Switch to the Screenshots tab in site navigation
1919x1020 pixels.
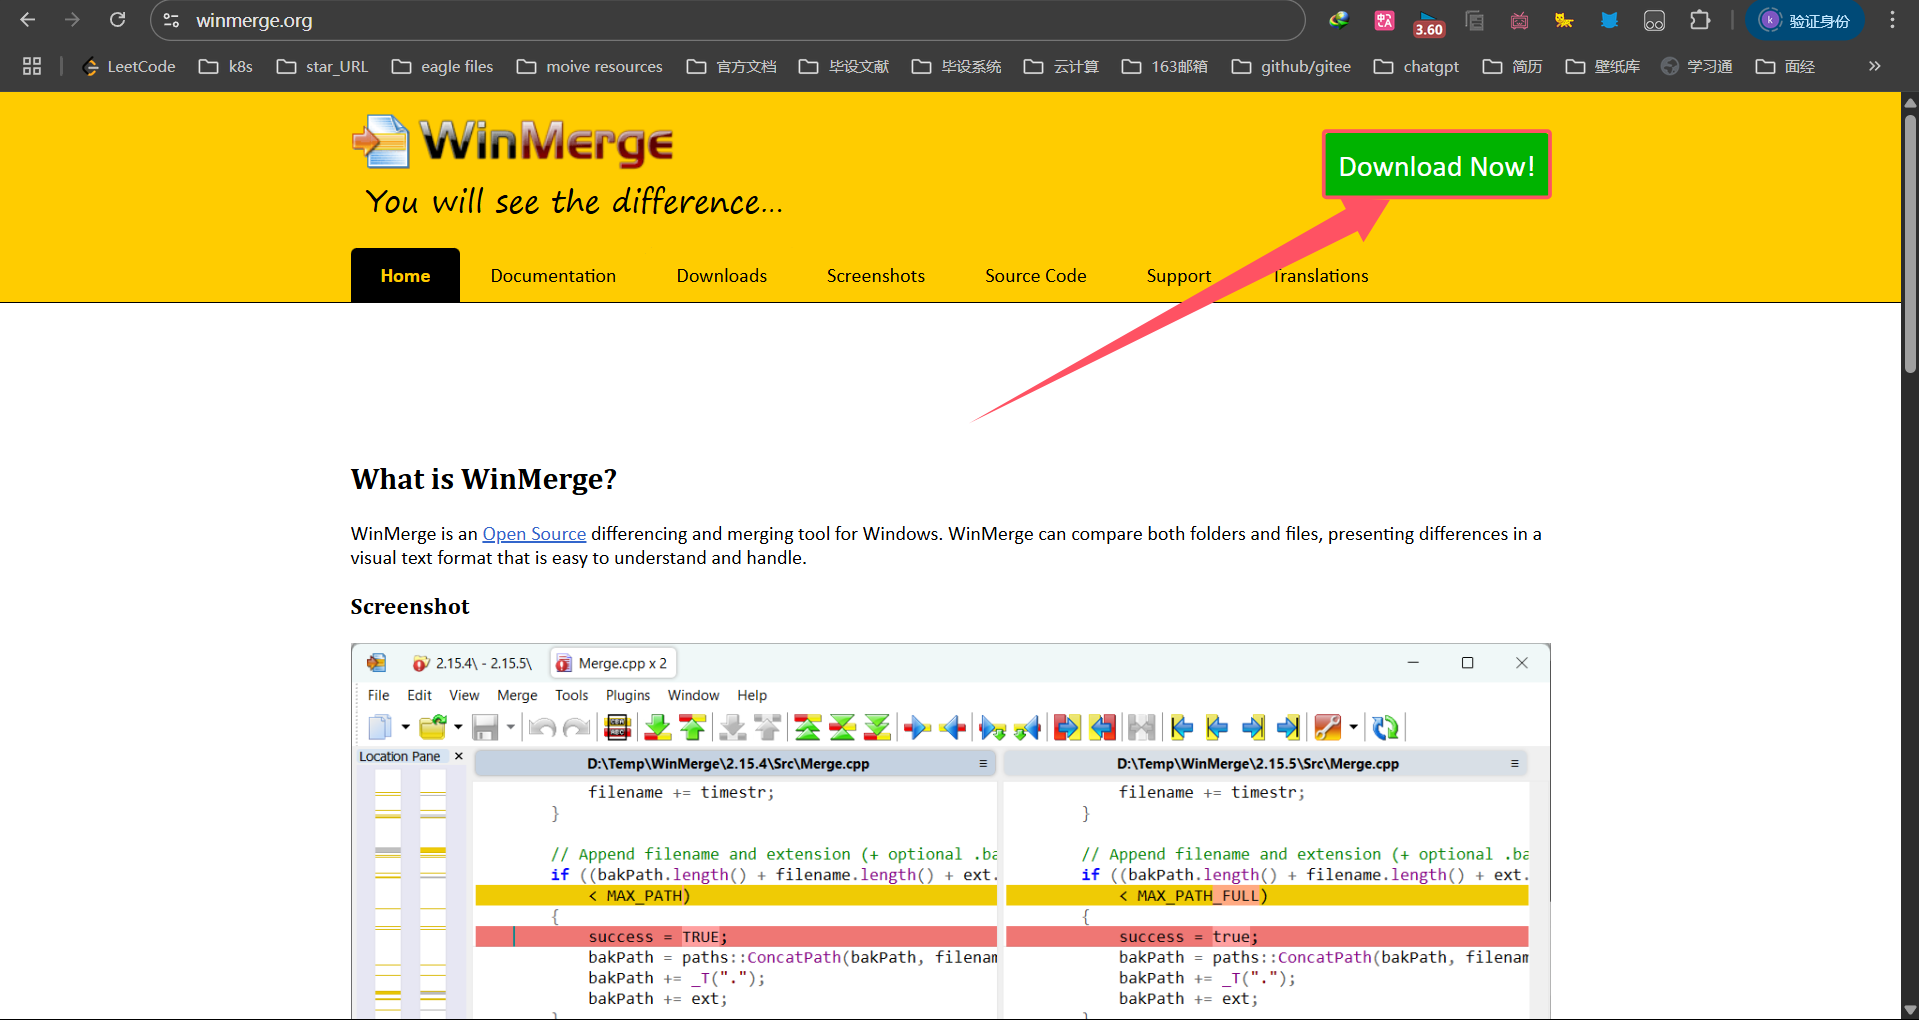[x=875, y=275]
